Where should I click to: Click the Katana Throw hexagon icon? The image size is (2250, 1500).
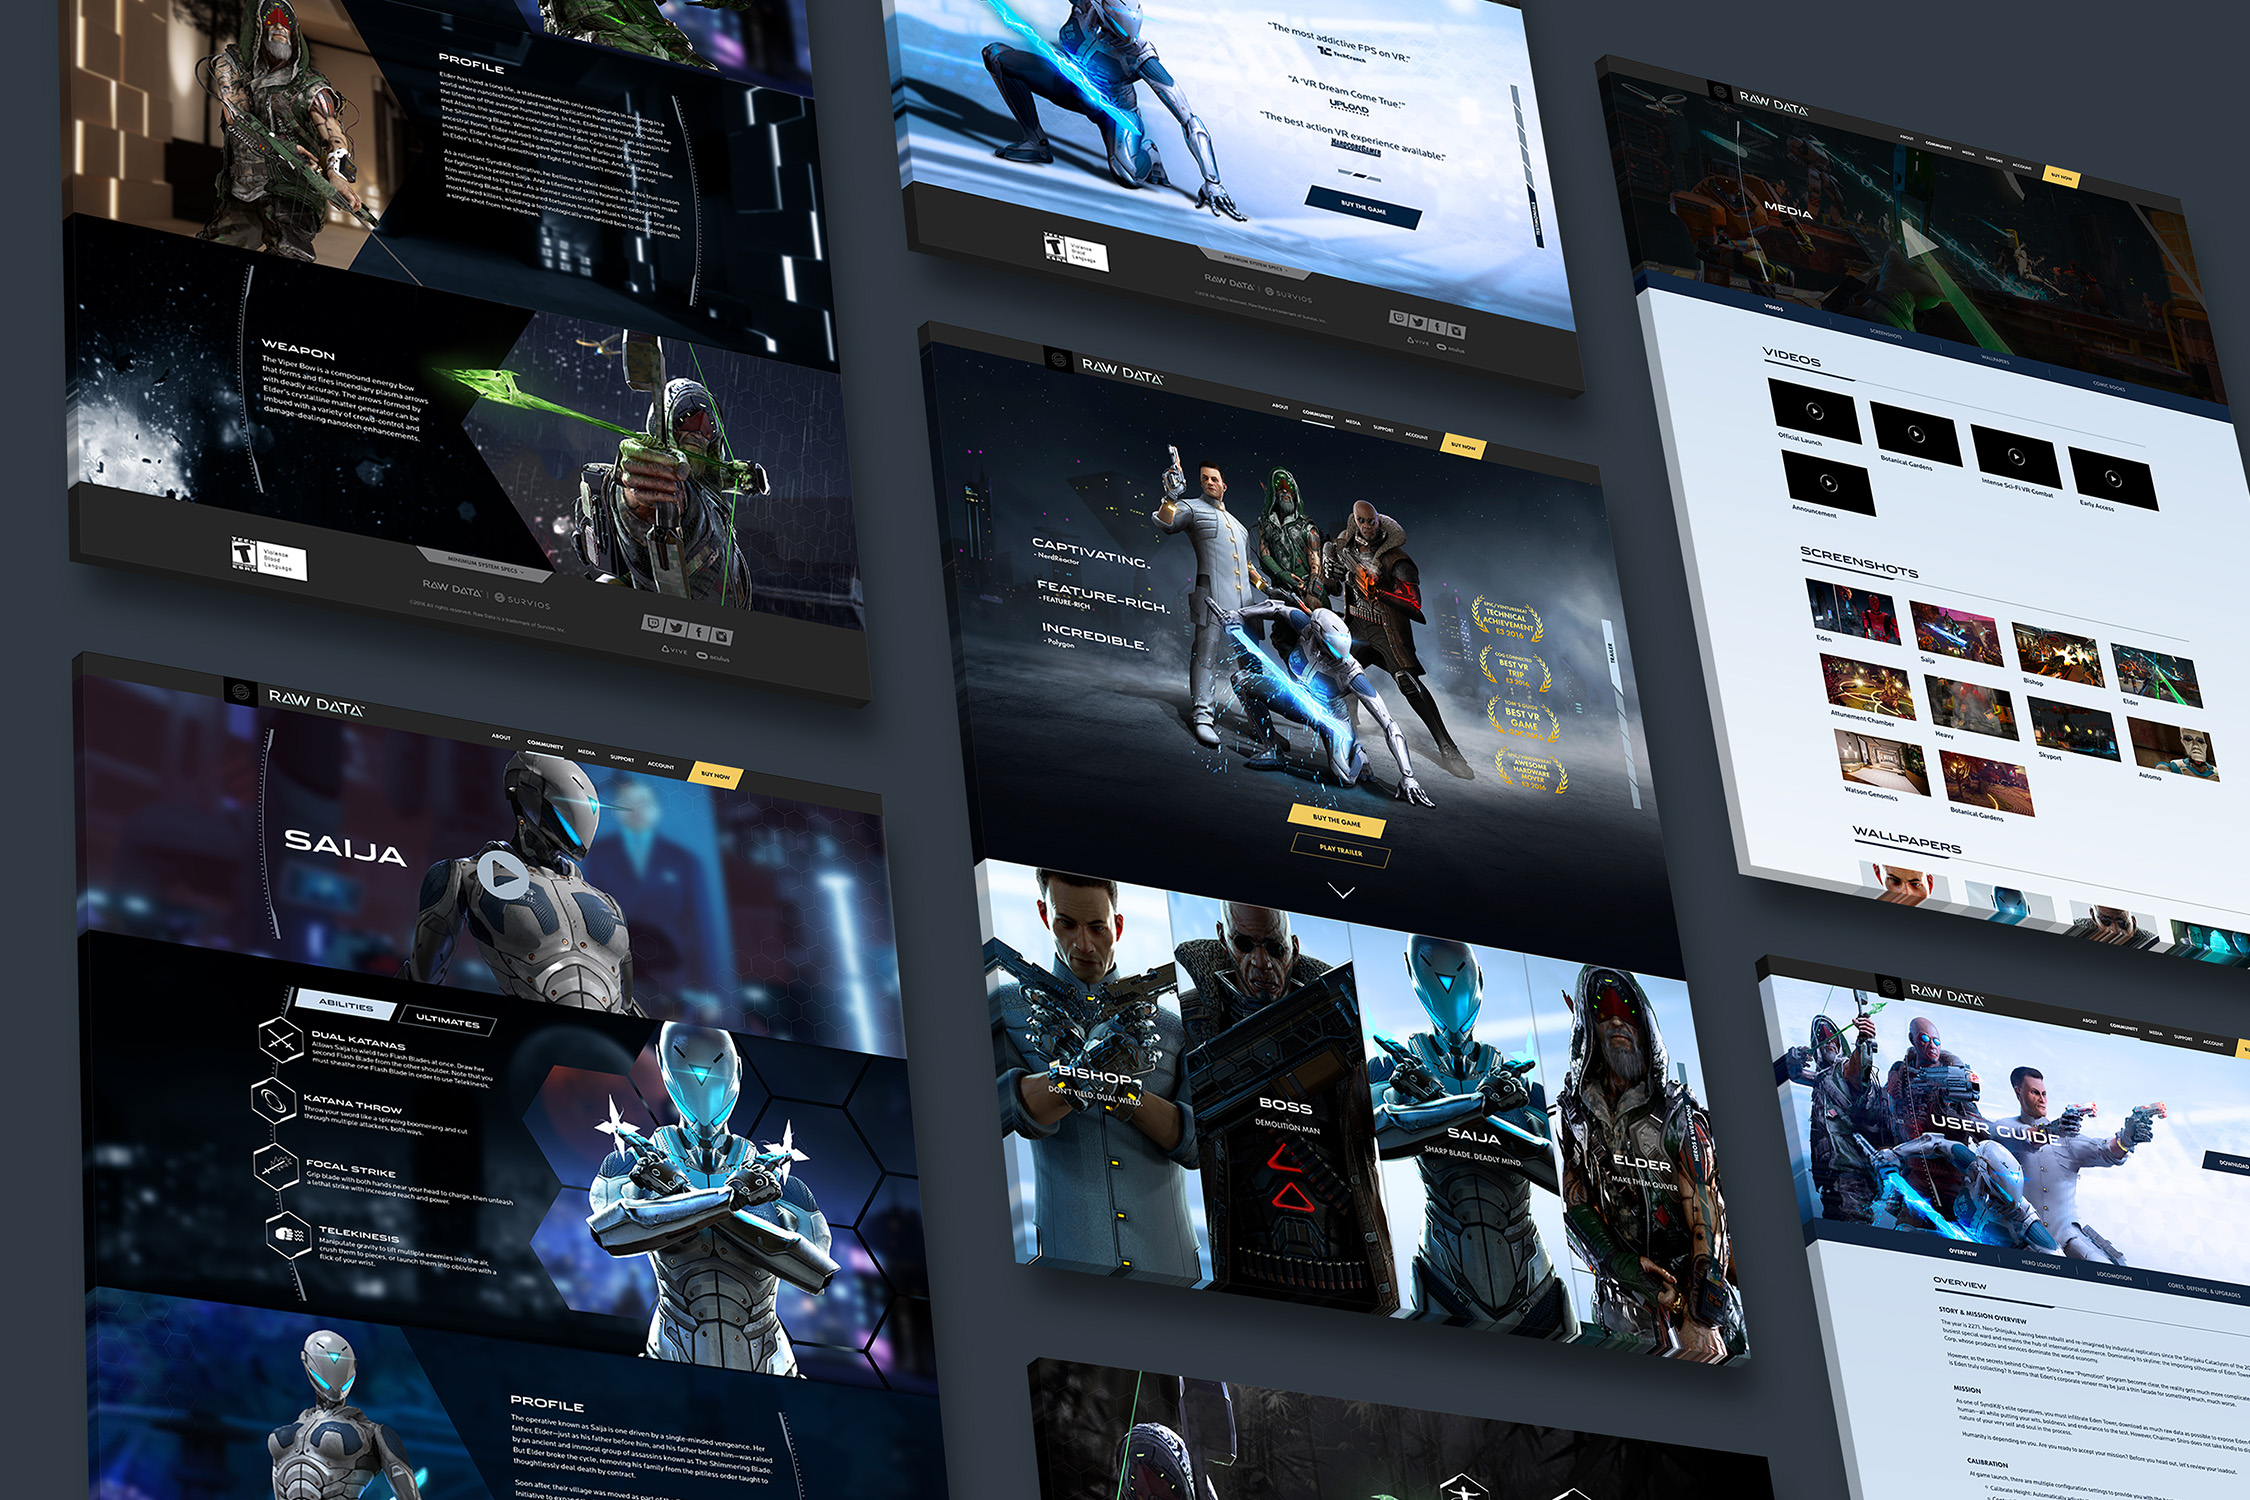tap(272, 1101)
